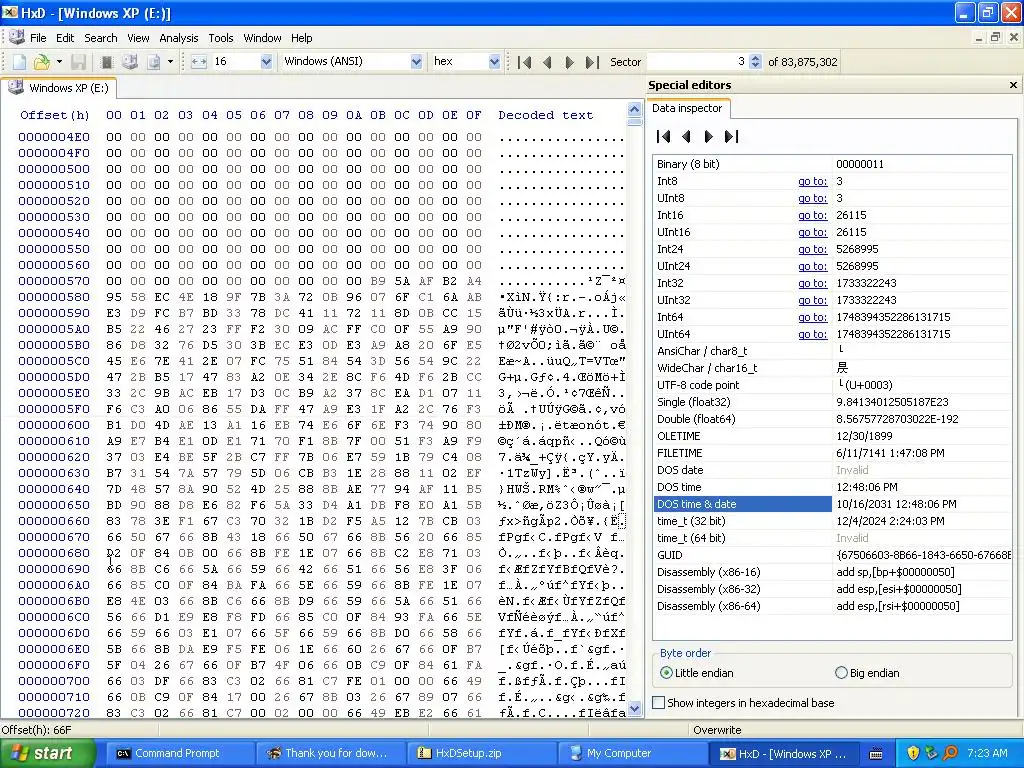
Task: Go to next sector toolbar arrow
Action: pyautogui.click(x=569, y=62)
